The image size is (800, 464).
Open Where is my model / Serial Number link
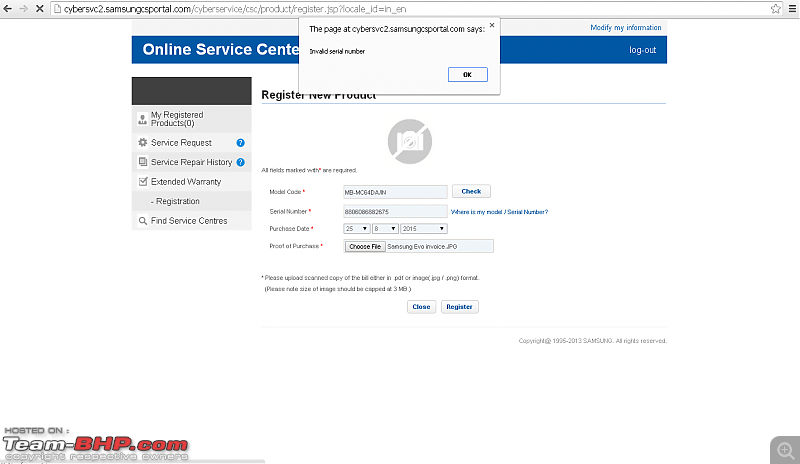pyautogui.click(x=499, y=212)
